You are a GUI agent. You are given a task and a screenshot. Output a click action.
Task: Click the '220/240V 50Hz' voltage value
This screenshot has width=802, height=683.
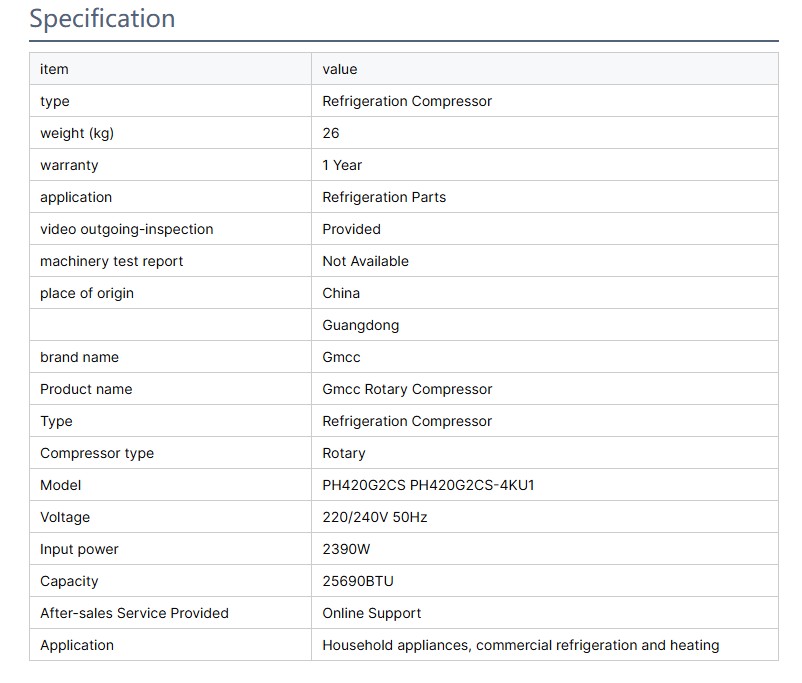point(374,517)
